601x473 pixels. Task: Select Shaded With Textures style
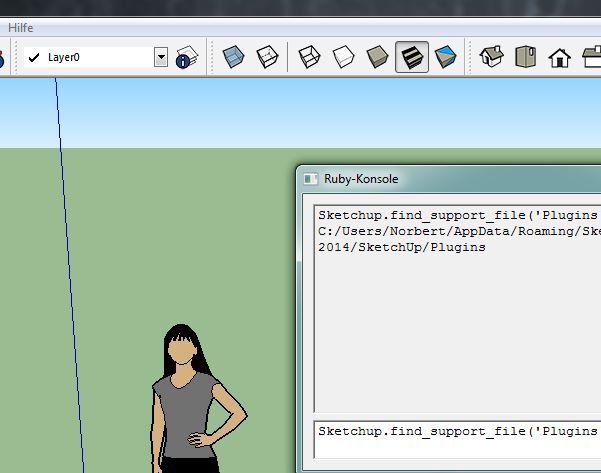[x=412, y=57]
